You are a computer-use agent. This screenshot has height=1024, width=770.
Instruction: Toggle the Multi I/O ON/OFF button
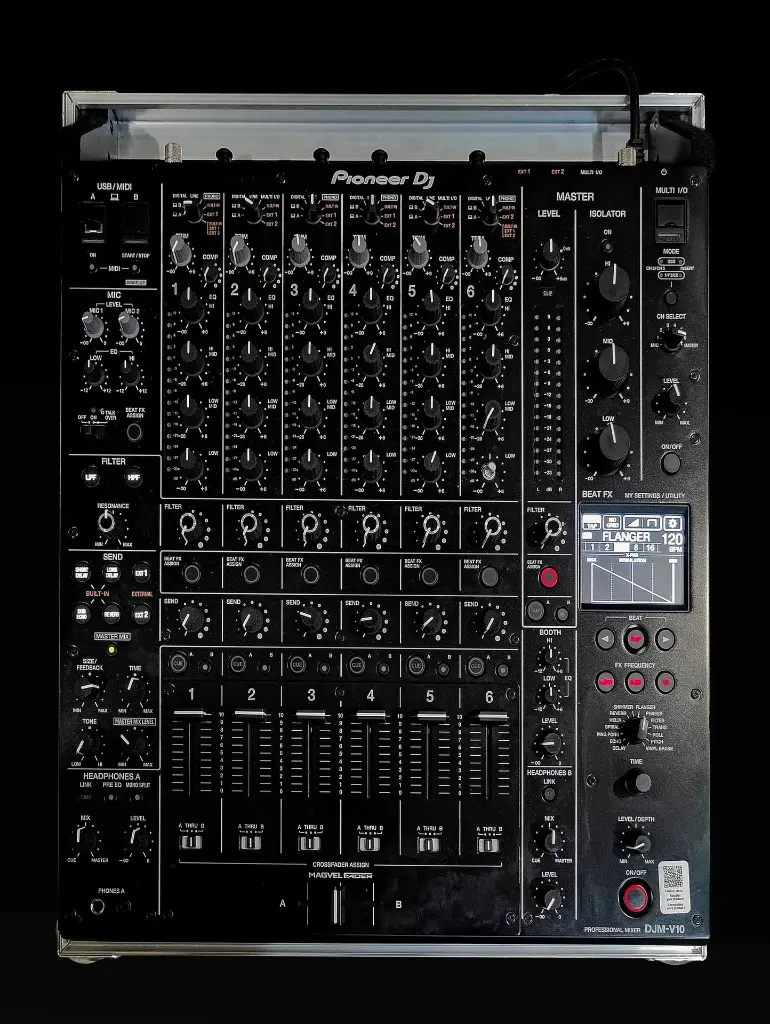point(671,462)
